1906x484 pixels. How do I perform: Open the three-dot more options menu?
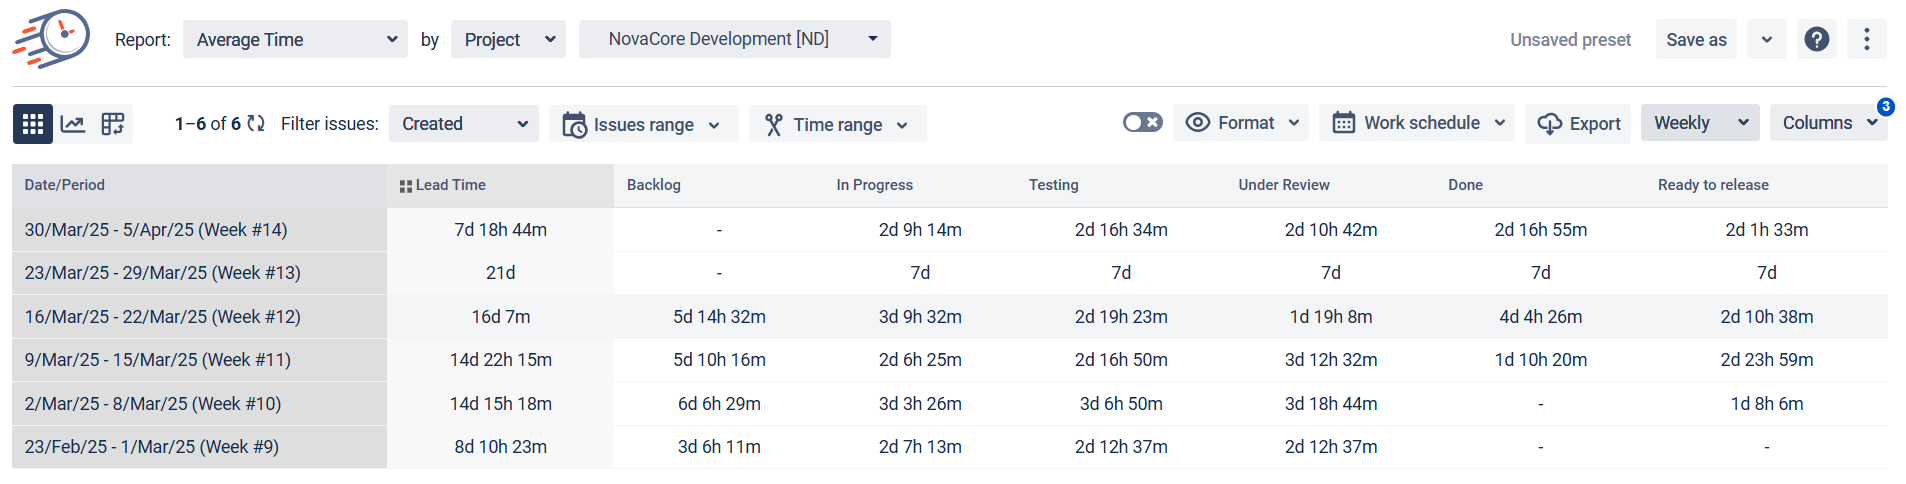(x=1866, y=40)
